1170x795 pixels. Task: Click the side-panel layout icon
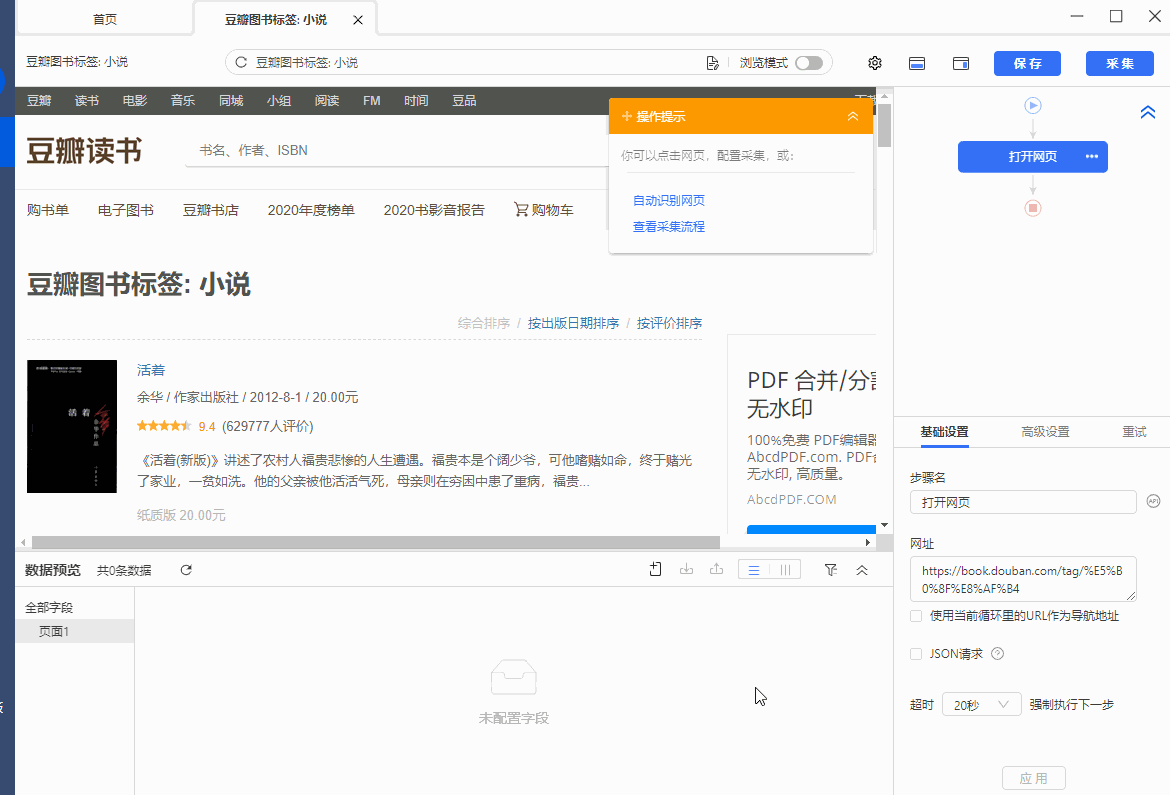point(961,63)
